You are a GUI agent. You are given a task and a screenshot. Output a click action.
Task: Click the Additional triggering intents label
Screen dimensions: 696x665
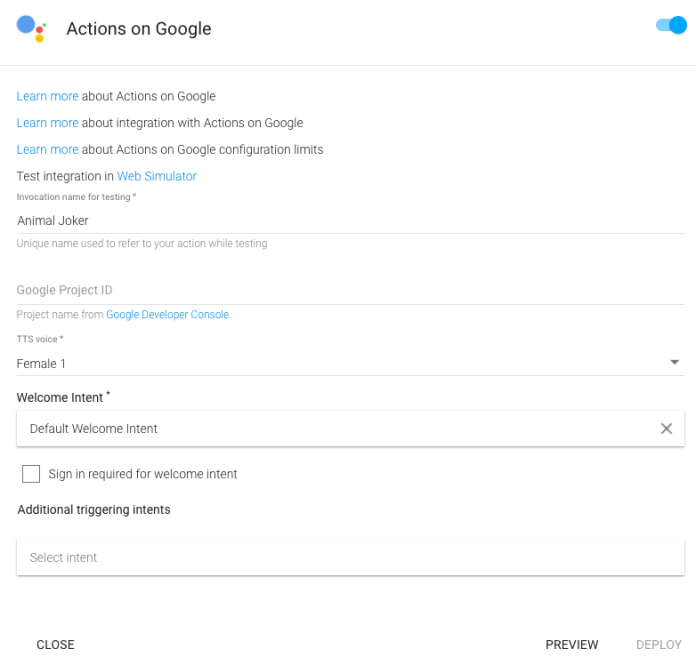(x=94, y=510)
